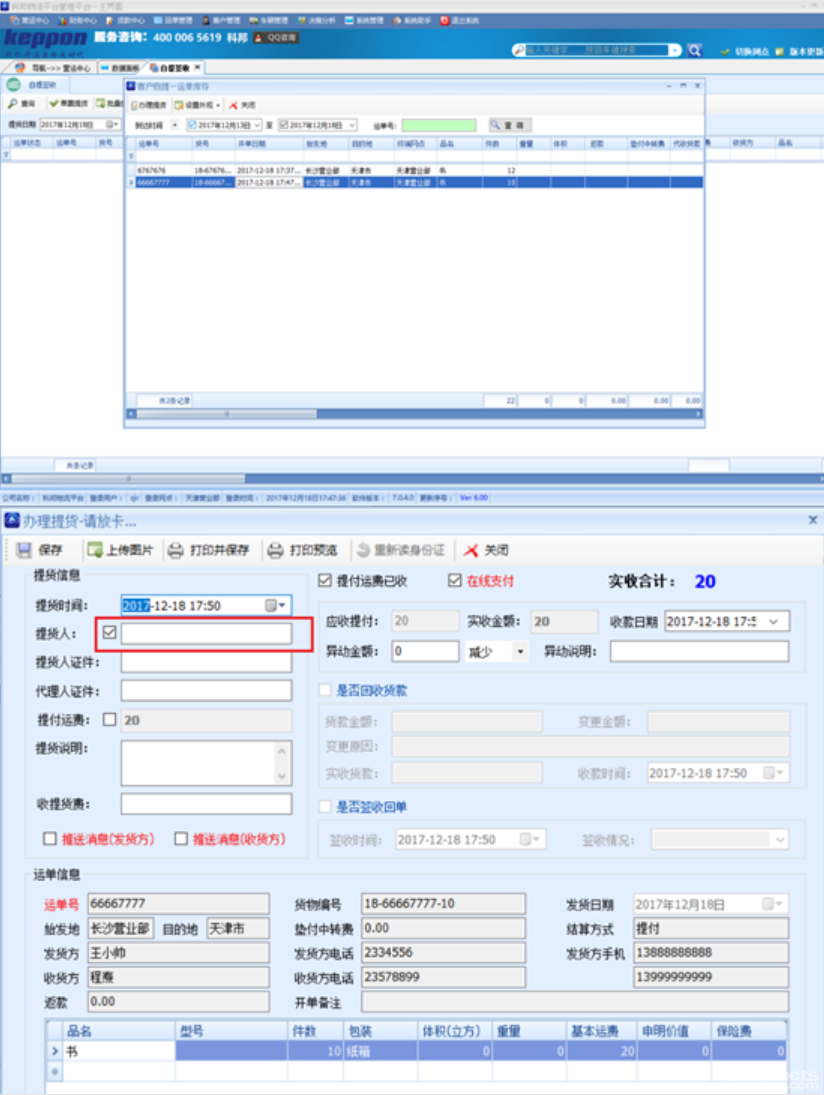Open the 减少 adjustment type dropdown
The height and width of the screenshot is (1095, 824).
(x=520, y=651)
